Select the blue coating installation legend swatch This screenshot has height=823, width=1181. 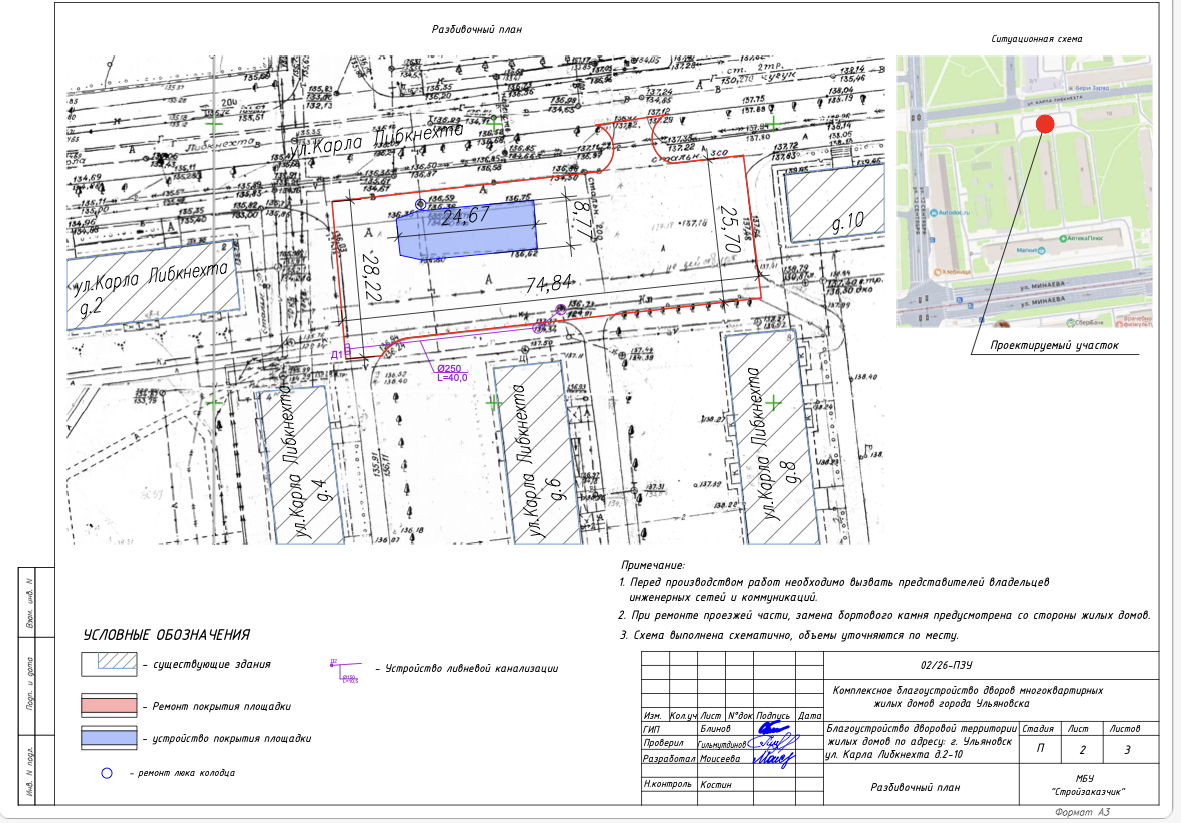(109, 738)
